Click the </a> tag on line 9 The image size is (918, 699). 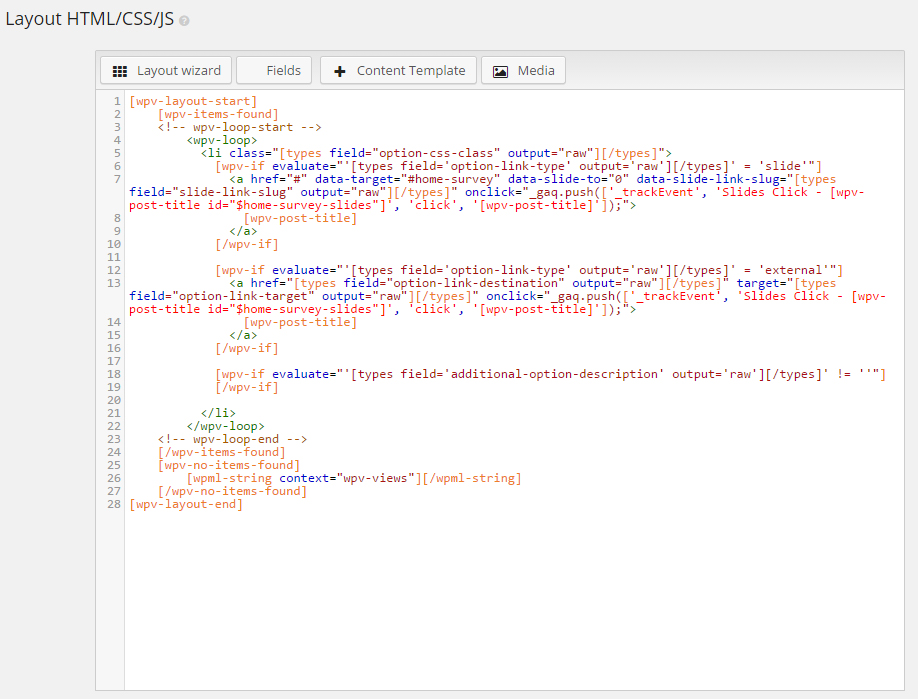tap(243, 231)
